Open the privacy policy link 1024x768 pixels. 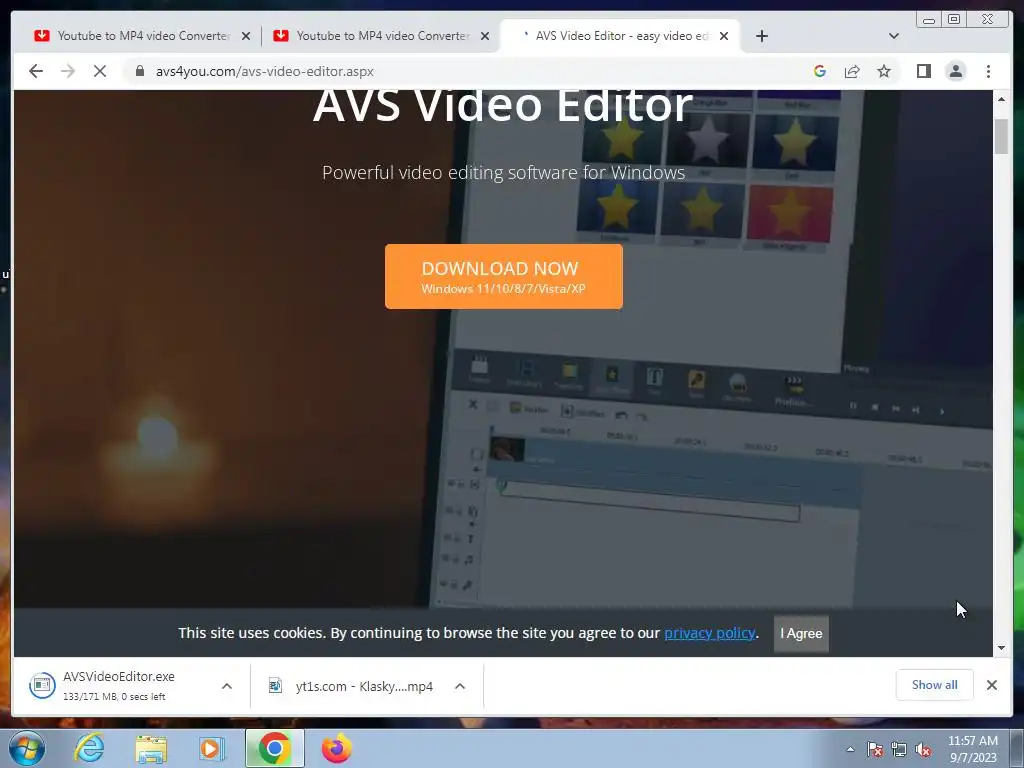(x=709, y=633)
